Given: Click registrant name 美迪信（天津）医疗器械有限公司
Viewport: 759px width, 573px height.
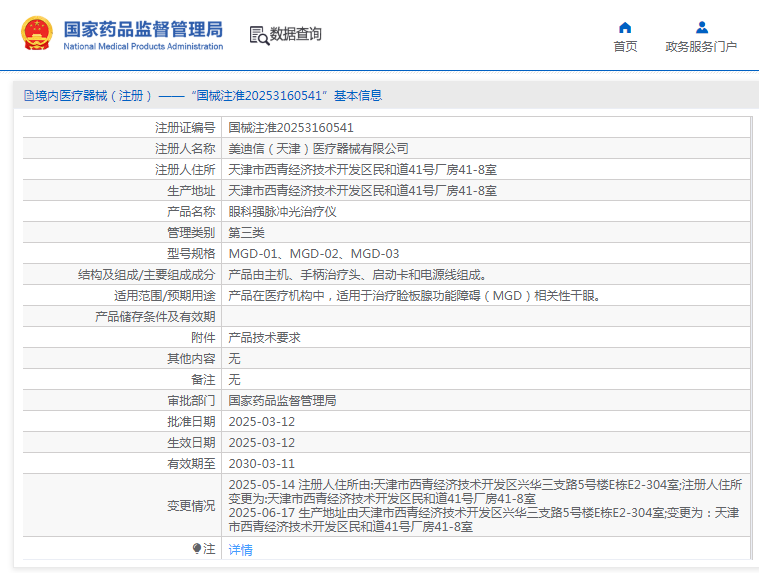Looking at the screenshot, I should pos(319,149).
